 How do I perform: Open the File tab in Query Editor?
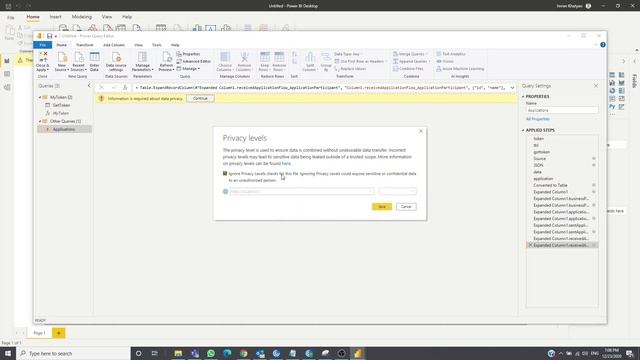(42, 45)
